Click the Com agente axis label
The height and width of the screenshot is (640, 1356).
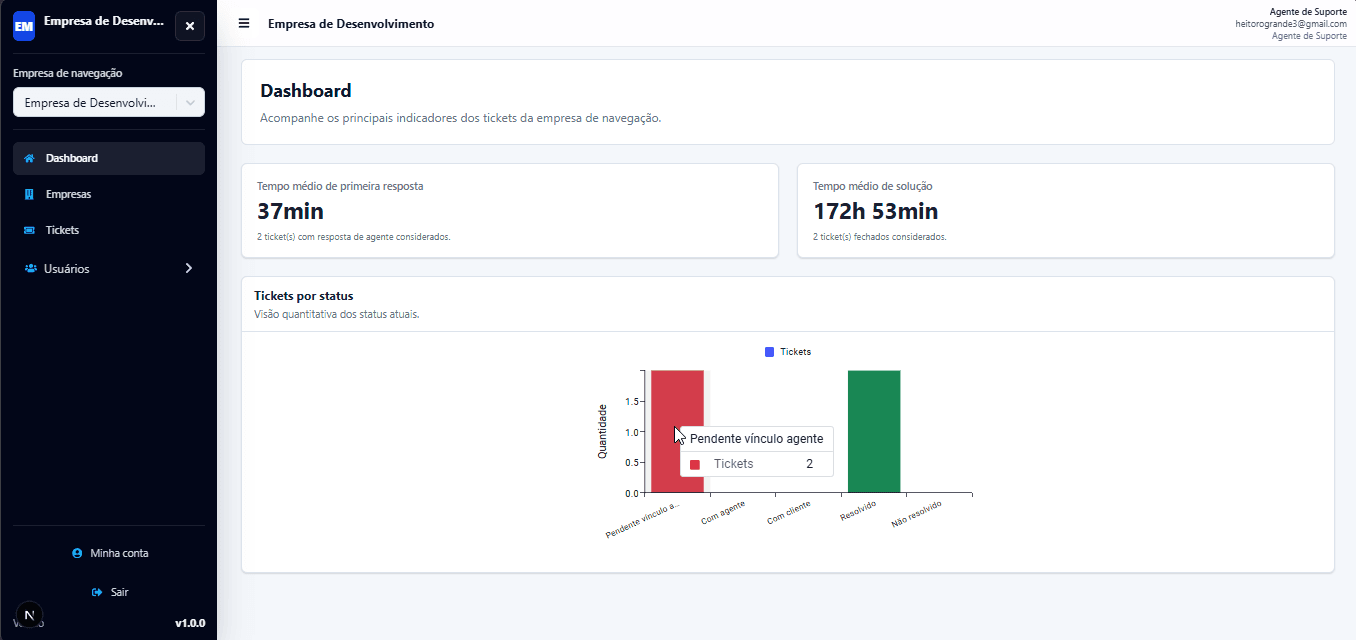723,513
